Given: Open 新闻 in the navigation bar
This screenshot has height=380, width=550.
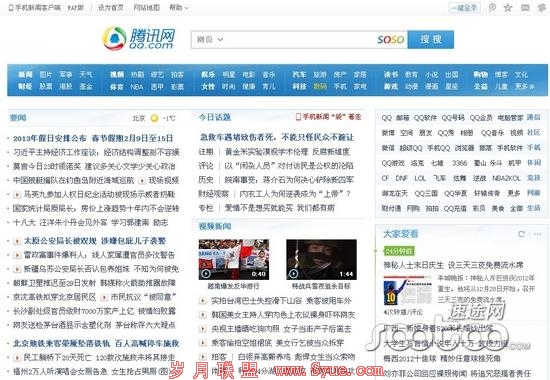Looking at the screenshot, I should tap(25, 74).
